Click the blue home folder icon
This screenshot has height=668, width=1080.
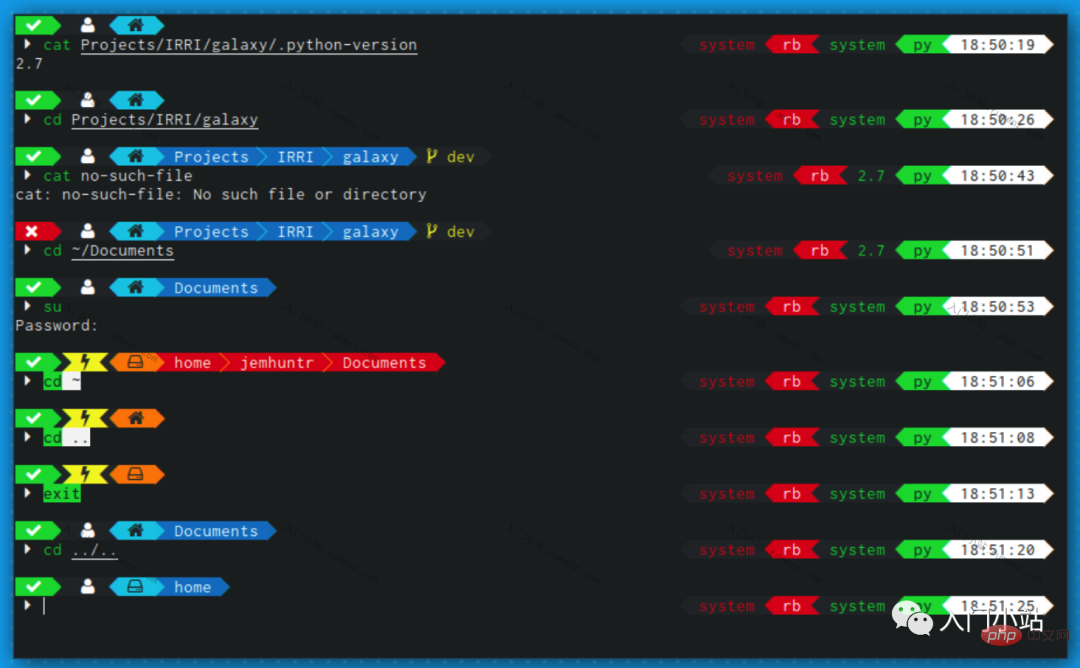[x=136, y=24]
